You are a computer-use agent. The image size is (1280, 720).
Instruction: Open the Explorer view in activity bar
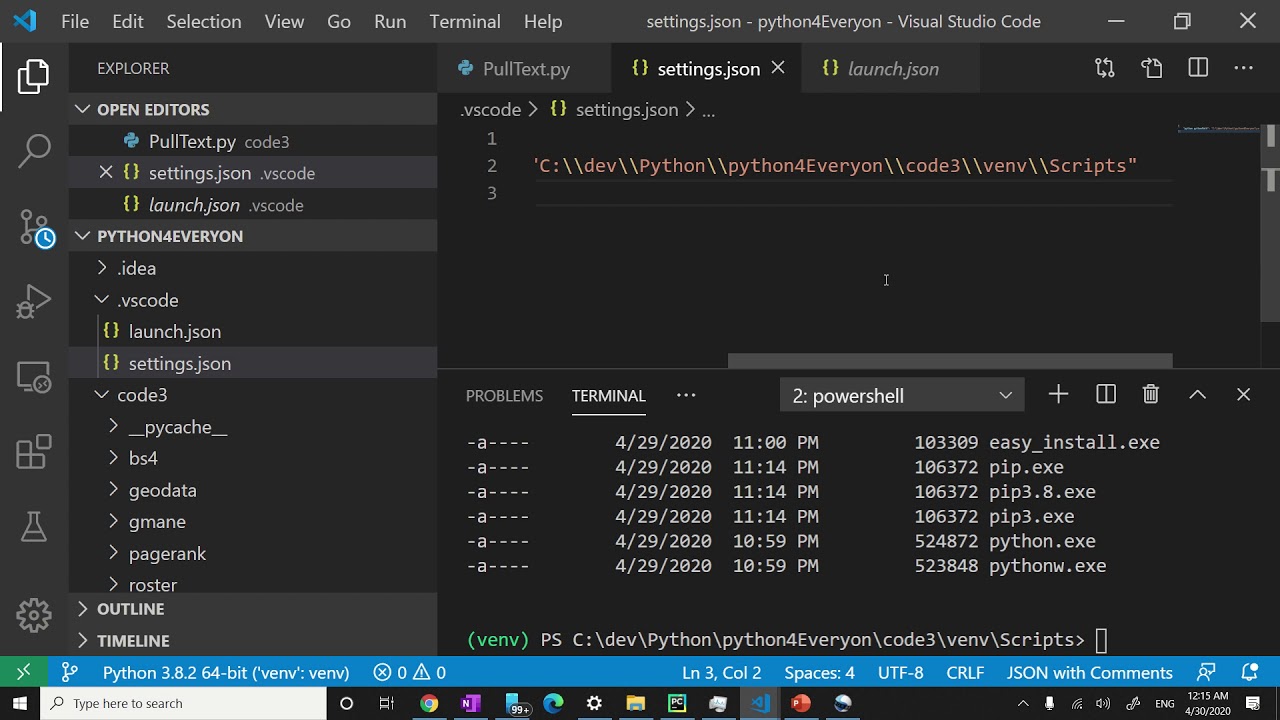click(x=33, y=77)
